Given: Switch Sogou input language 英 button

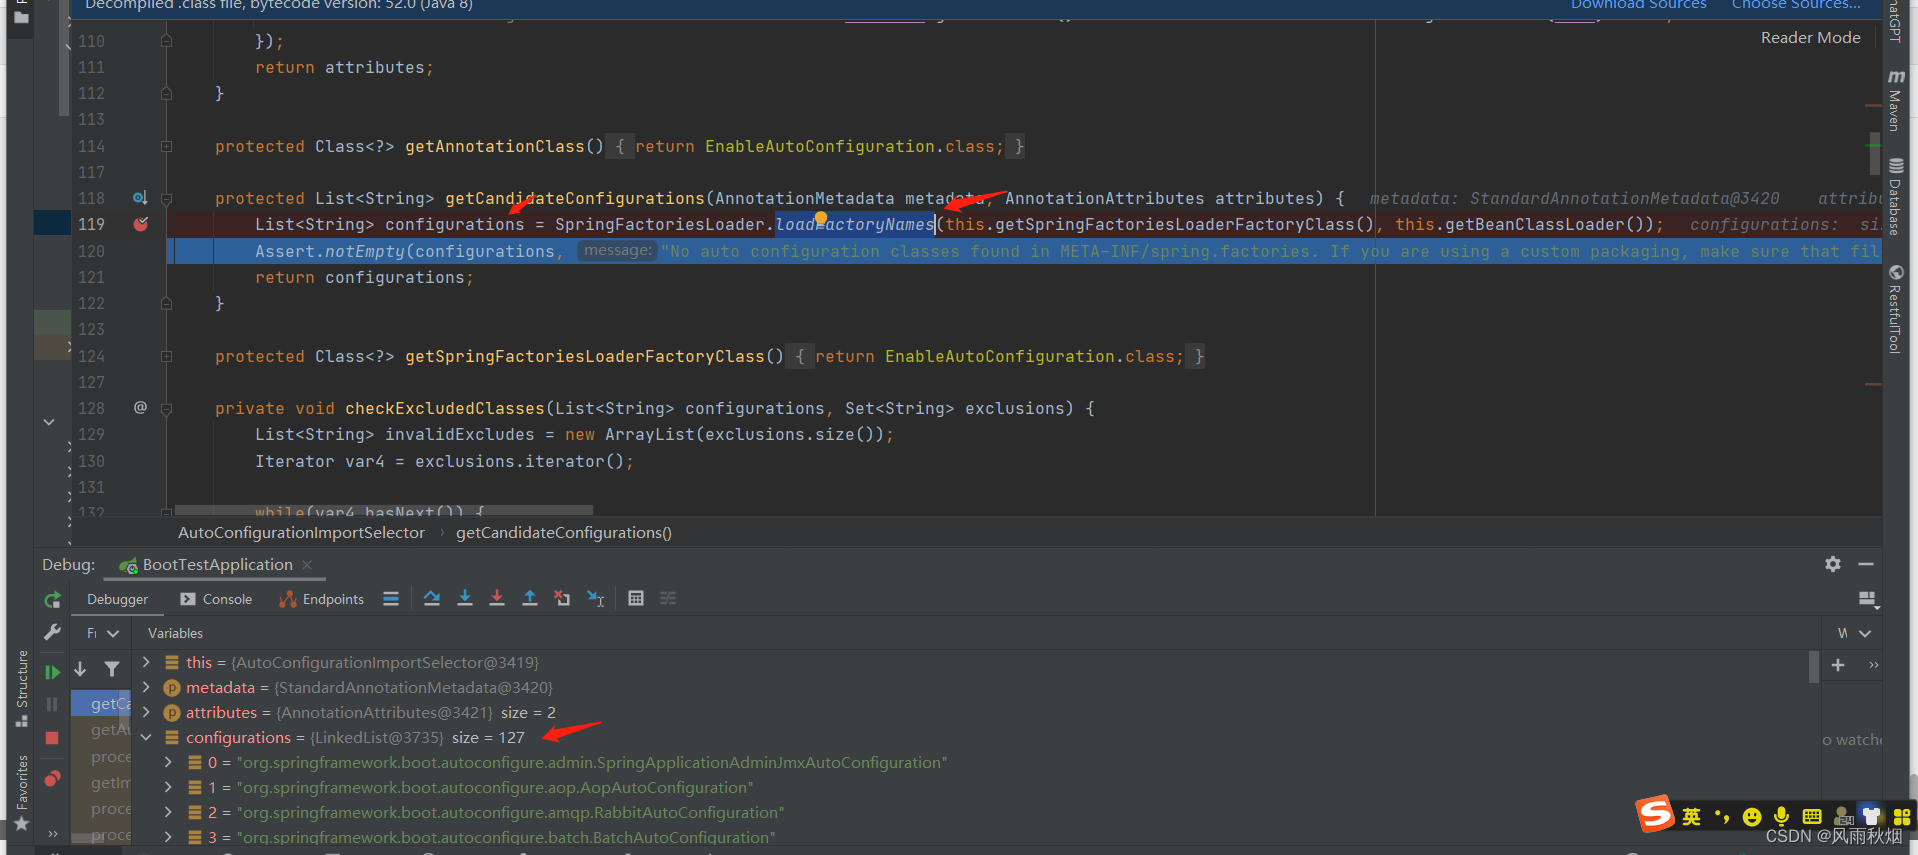Looking at the screenshot, I should click(x=1691, y=816).
